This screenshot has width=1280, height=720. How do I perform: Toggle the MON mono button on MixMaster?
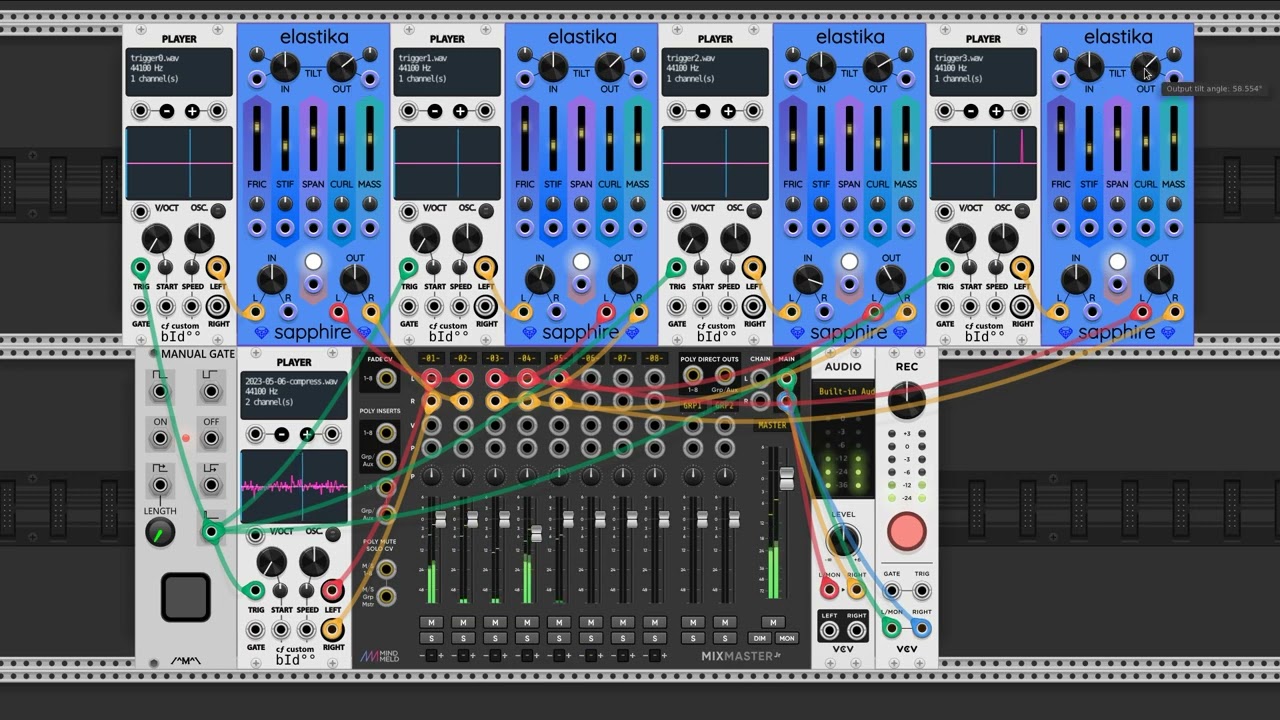click(x=787, y=638)
